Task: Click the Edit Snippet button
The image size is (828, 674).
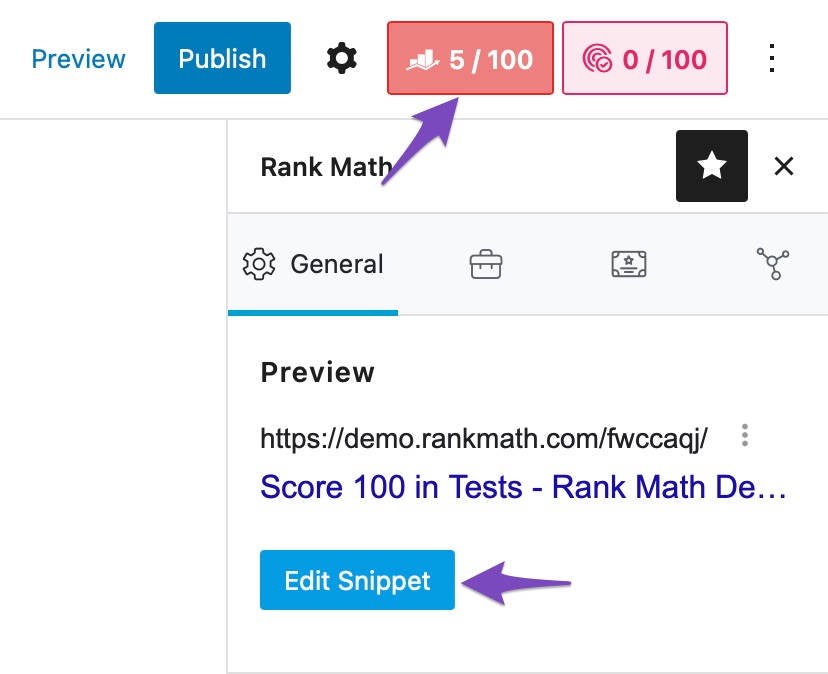Action: click(357, 580)
